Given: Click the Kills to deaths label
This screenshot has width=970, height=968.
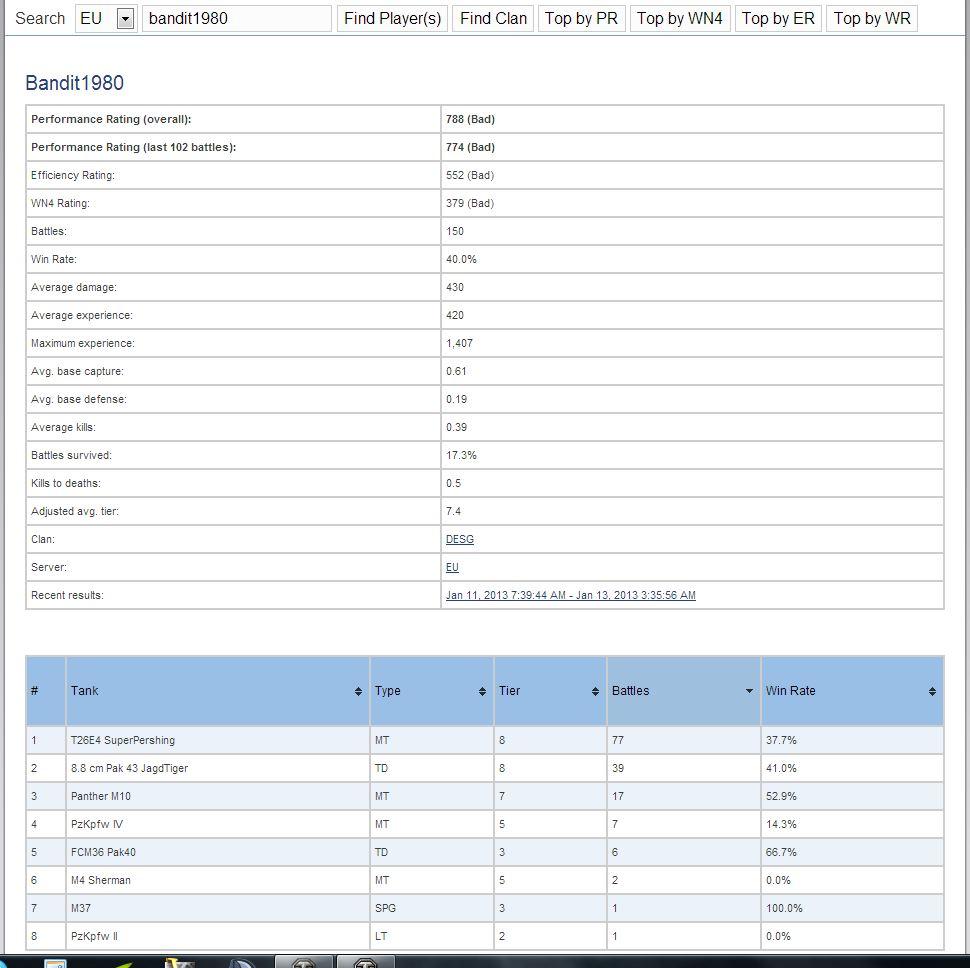Looking at the screenshot, I should point(66,483).
